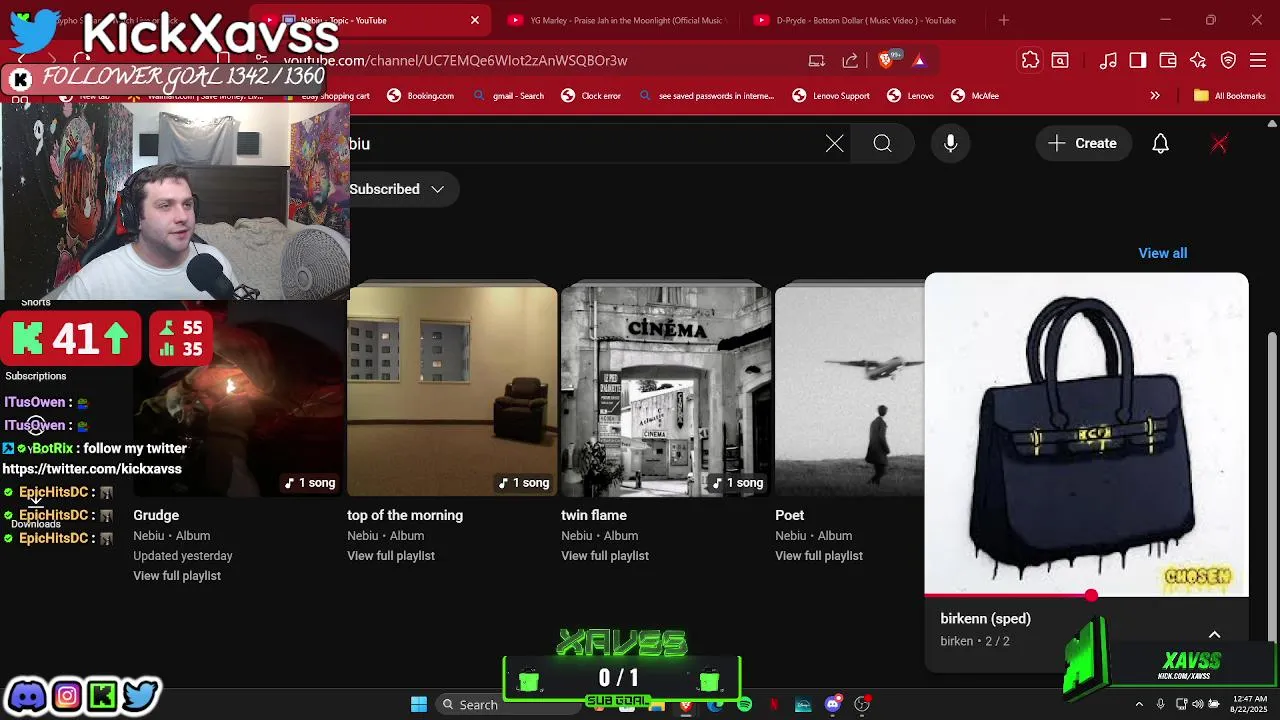The image size is (1280, 720).
Task: Open Netflix from the taskbar
Action: point(774,704)
